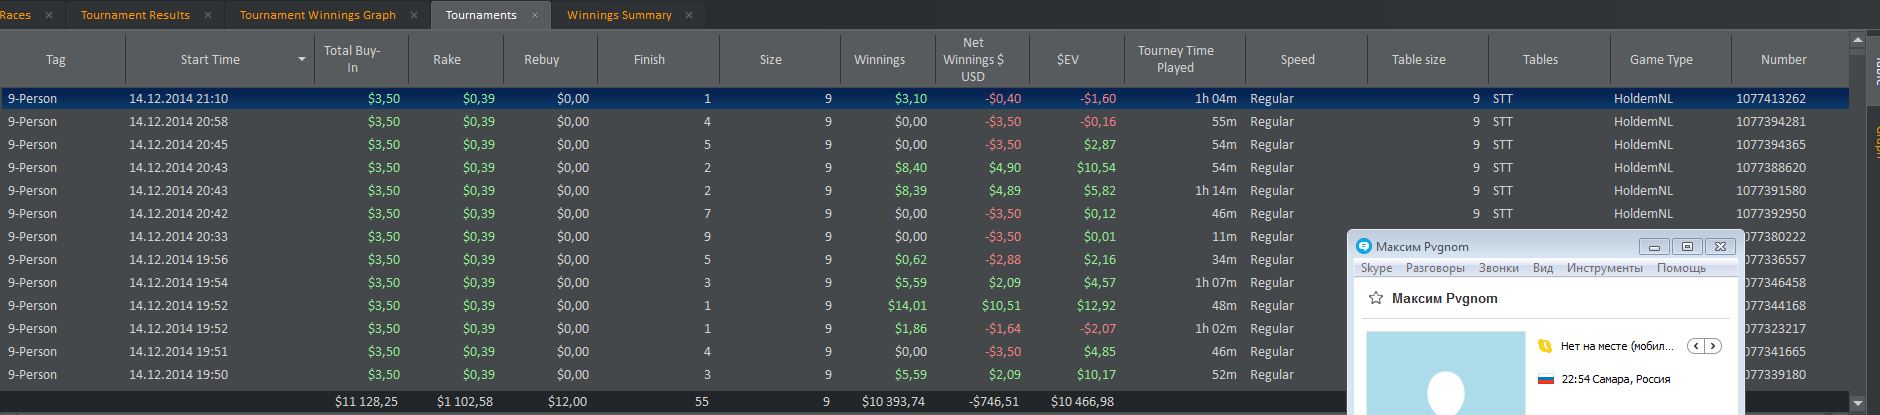Open the Разговоры menu in Skype
1880x415 pixels.
point(1435,268)
